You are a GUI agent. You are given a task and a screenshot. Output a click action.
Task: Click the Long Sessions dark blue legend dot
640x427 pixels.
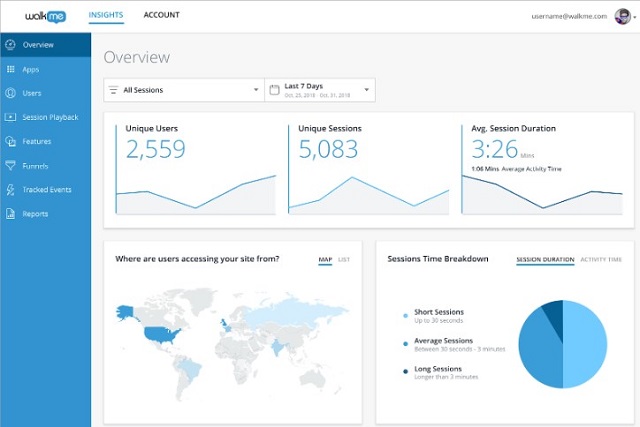coord(405,371)
